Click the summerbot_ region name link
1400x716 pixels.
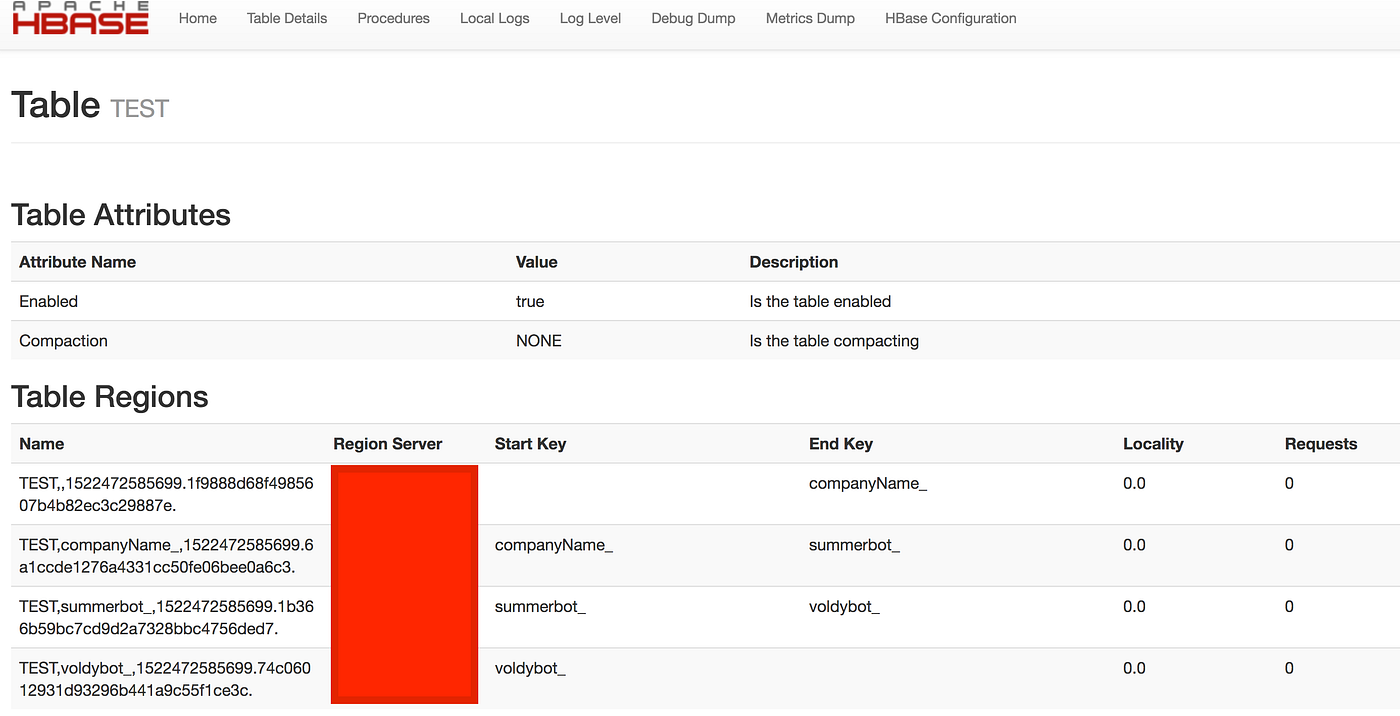click(x=165, y=617)
